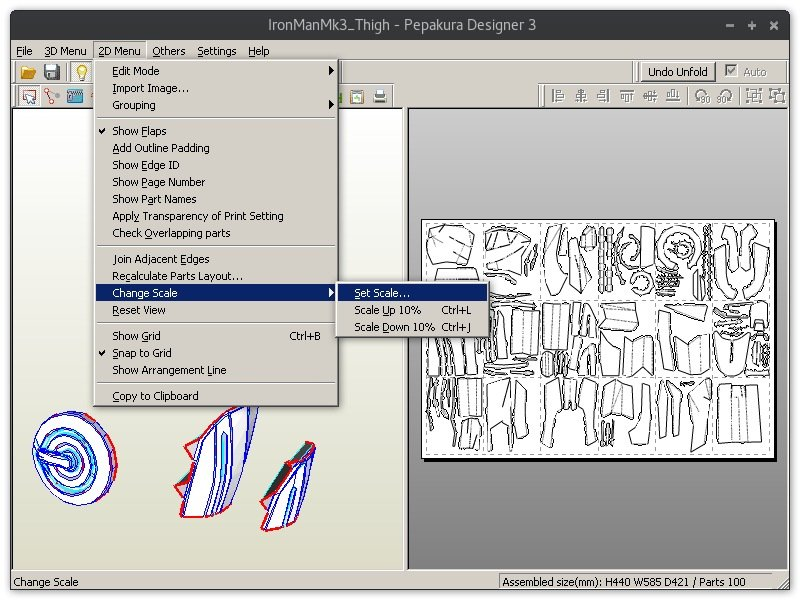Enable Show Arrangement Line
This screenshot has height=600, width=800.
click(216, 370)
